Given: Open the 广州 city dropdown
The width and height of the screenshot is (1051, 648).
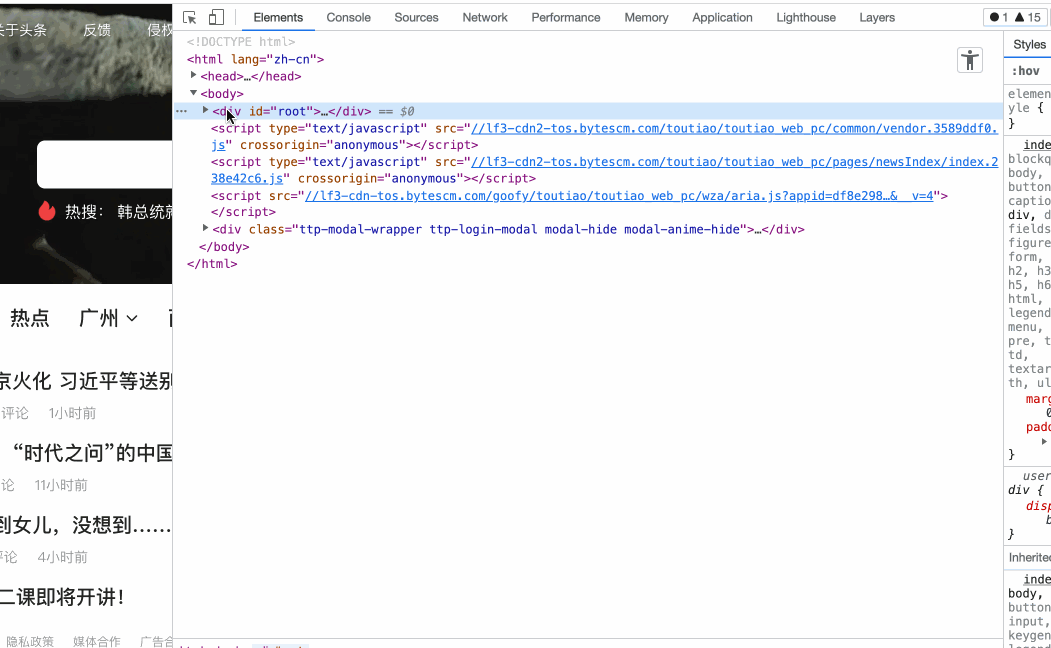Looking at the screenshot, I should coord(109,318).
